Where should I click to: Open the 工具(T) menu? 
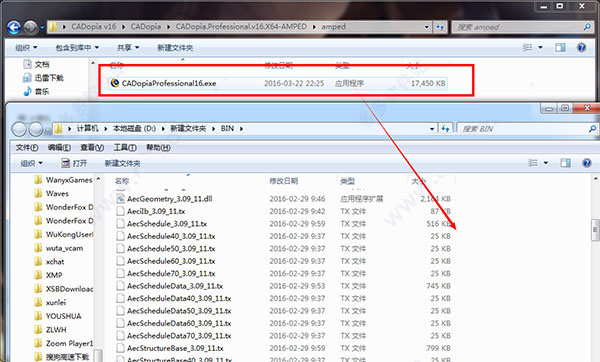pos(125,147)
